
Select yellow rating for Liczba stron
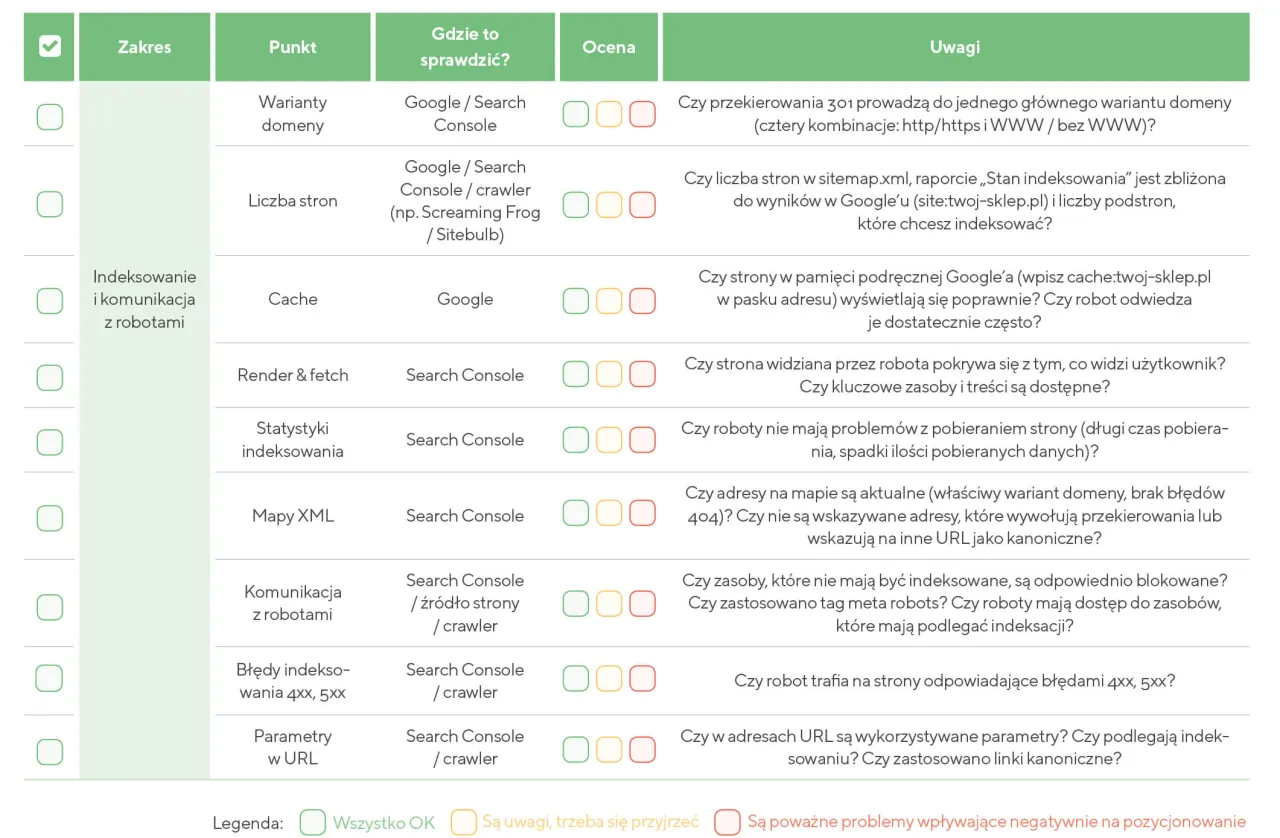[x=609, y=205]
